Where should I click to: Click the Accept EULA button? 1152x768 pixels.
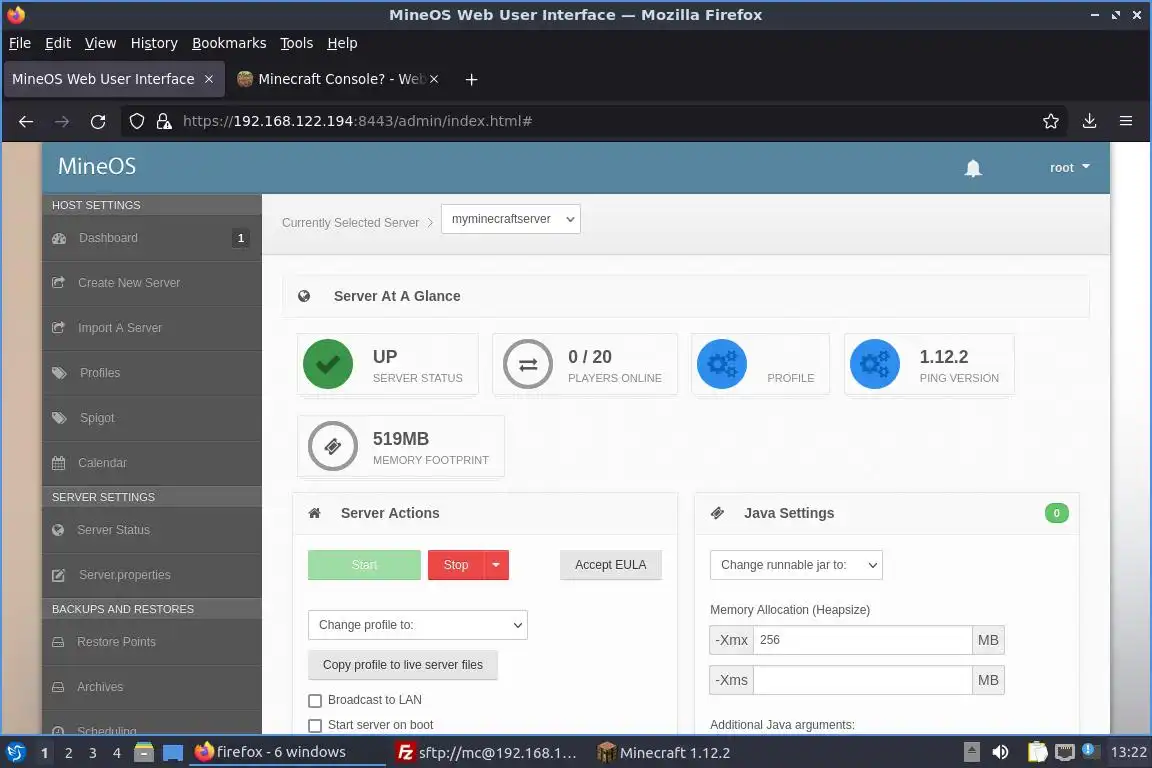coord(611,564)
